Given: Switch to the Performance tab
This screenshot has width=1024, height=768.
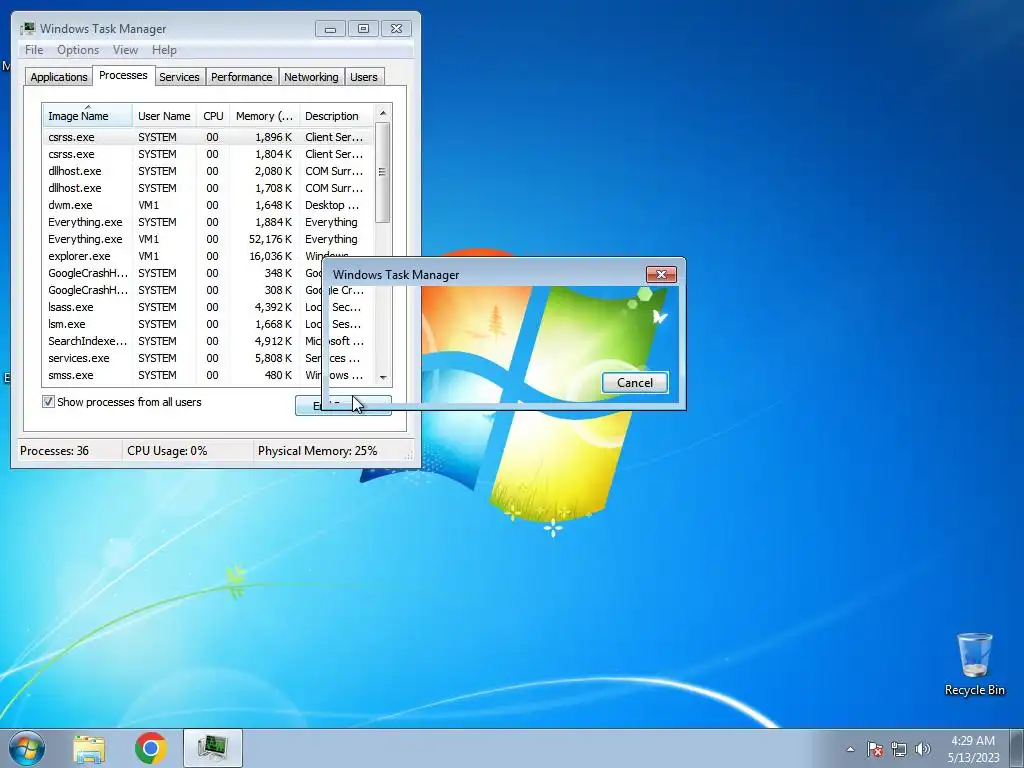Looking at the screenshot, I should tap(242, 77).
